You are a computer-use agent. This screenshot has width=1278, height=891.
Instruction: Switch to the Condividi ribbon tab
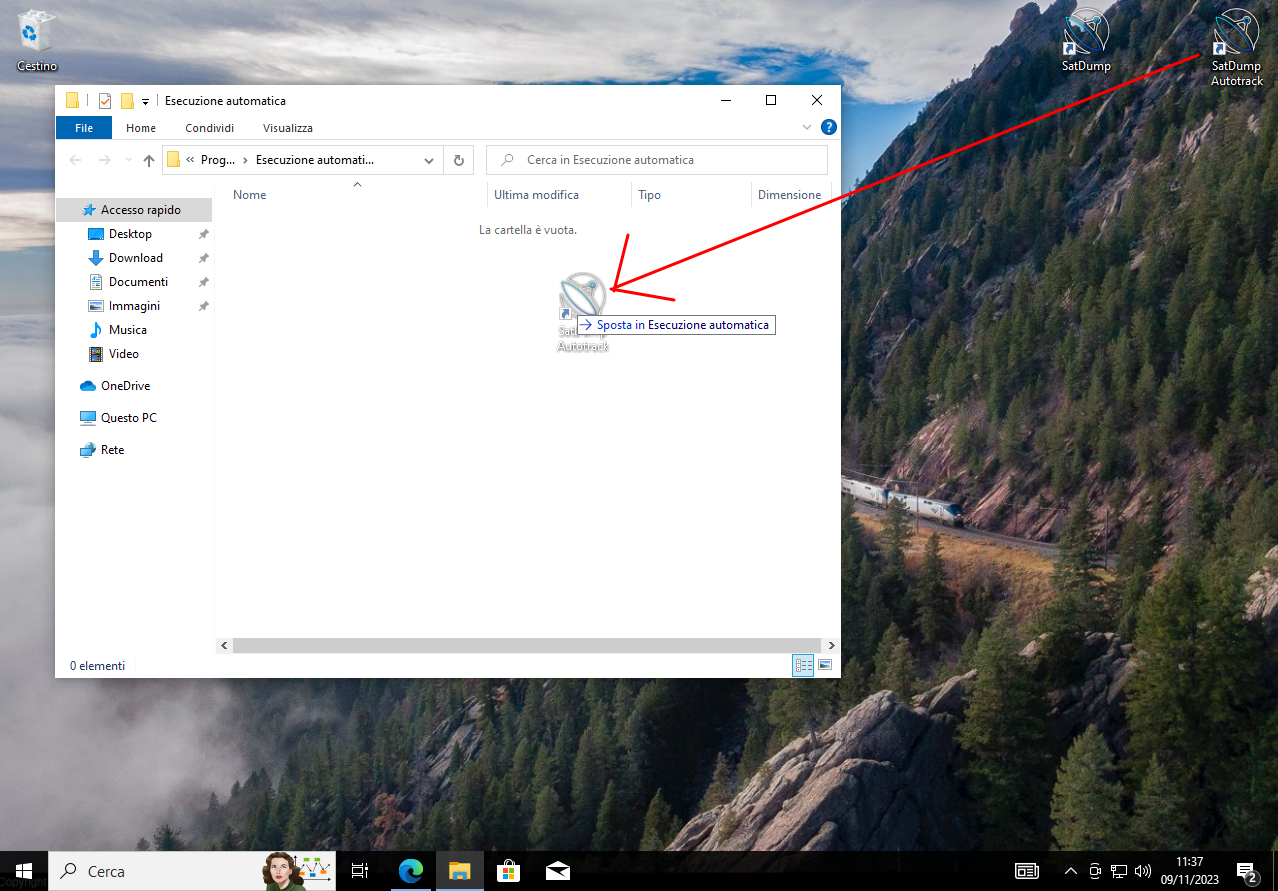pos(210,128)
